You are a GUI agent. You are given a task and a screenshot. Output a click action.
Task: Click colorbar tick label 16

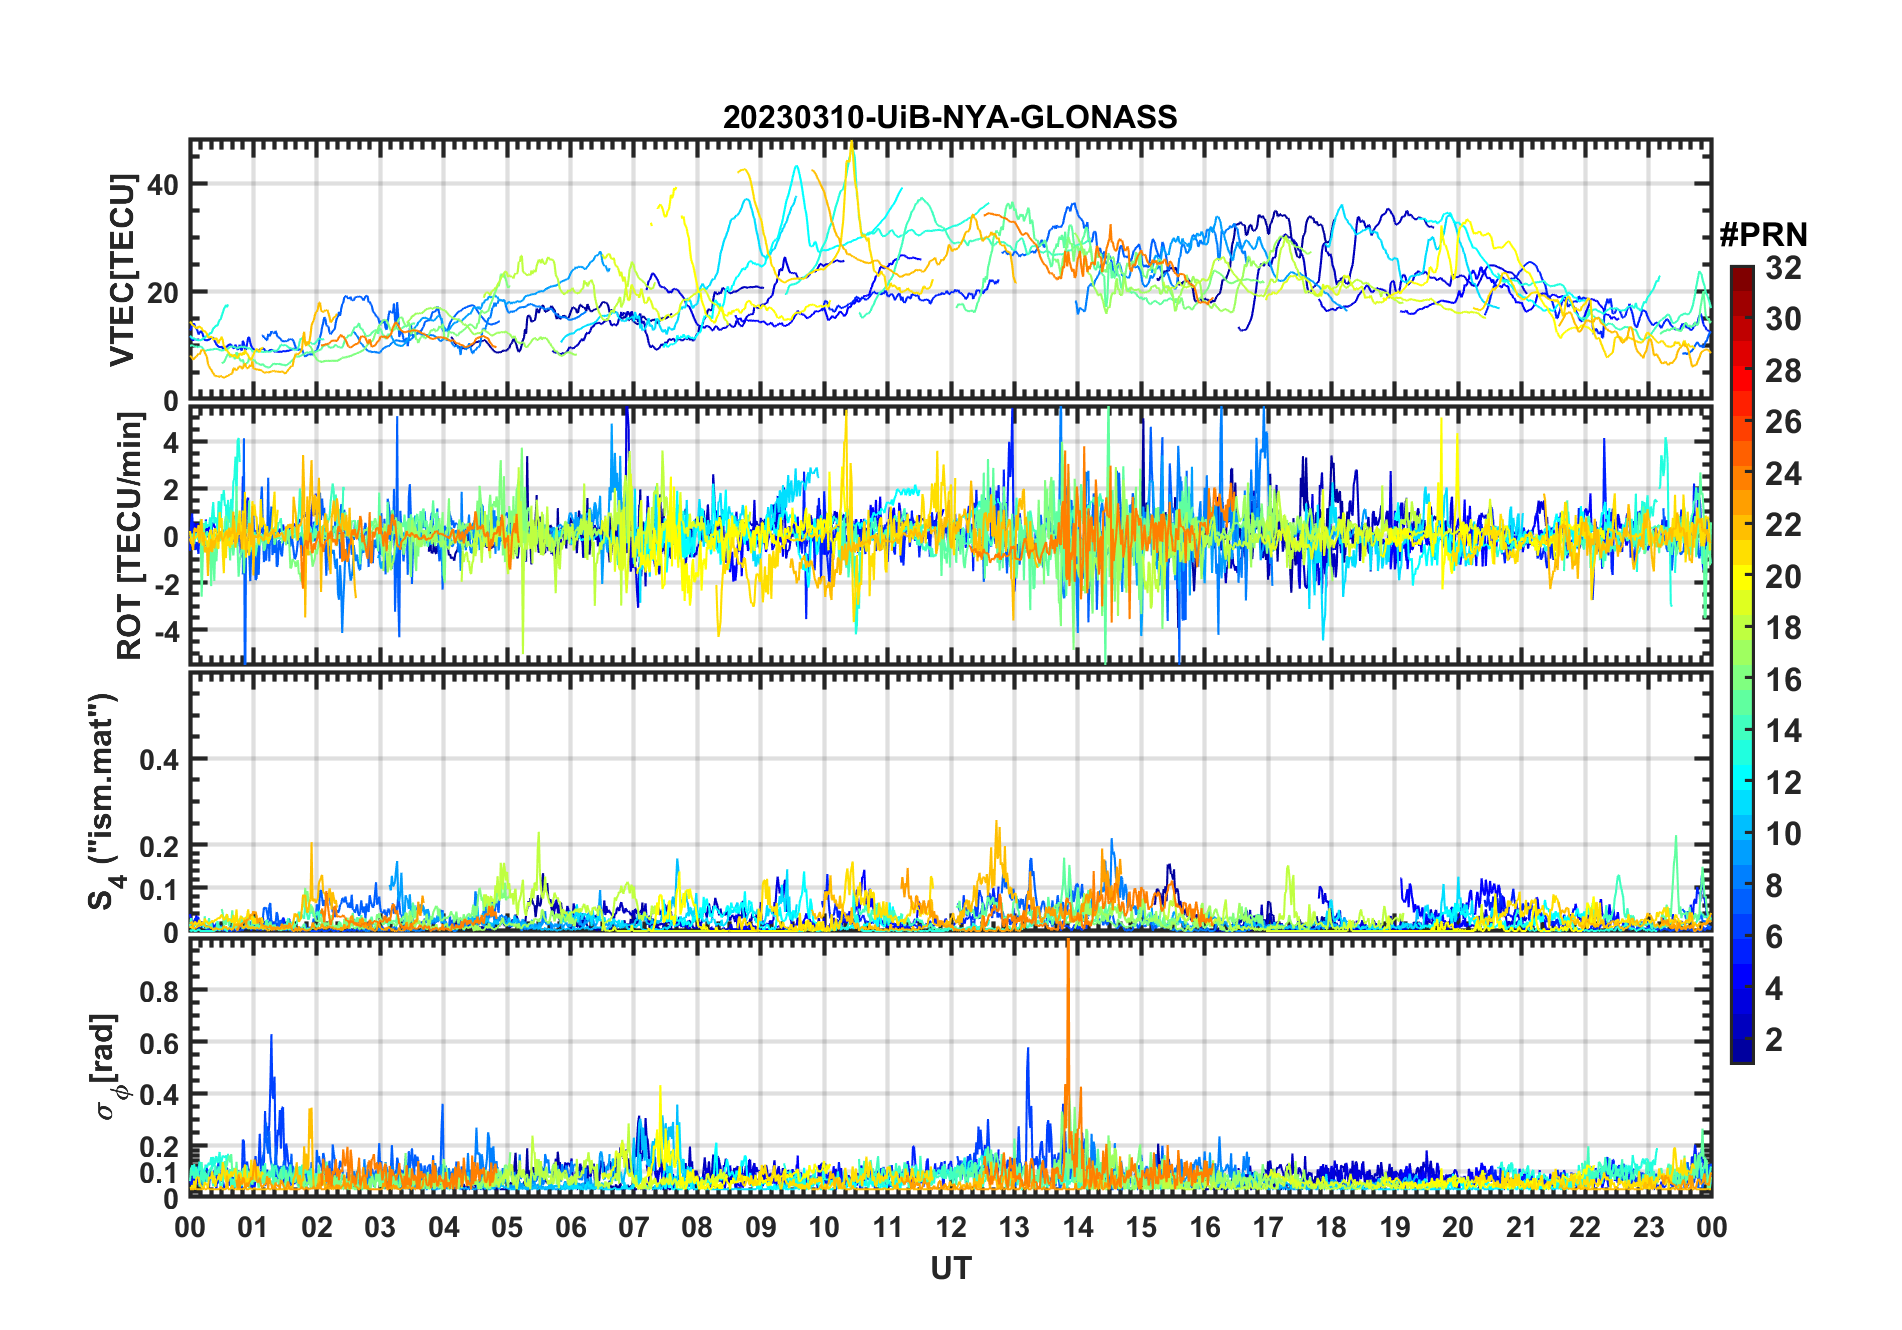[1783, 679]
